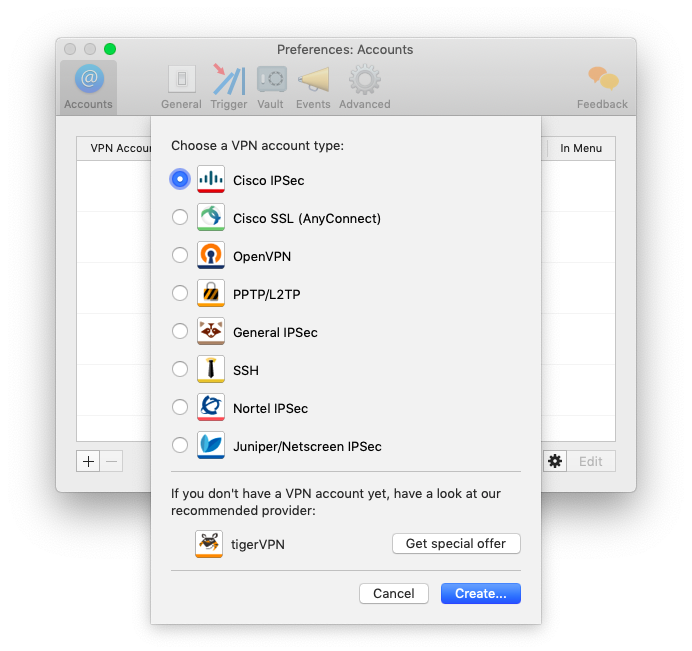Click the Cisco IPSec logo icon
Screen dimensions: 692x651
211,179
